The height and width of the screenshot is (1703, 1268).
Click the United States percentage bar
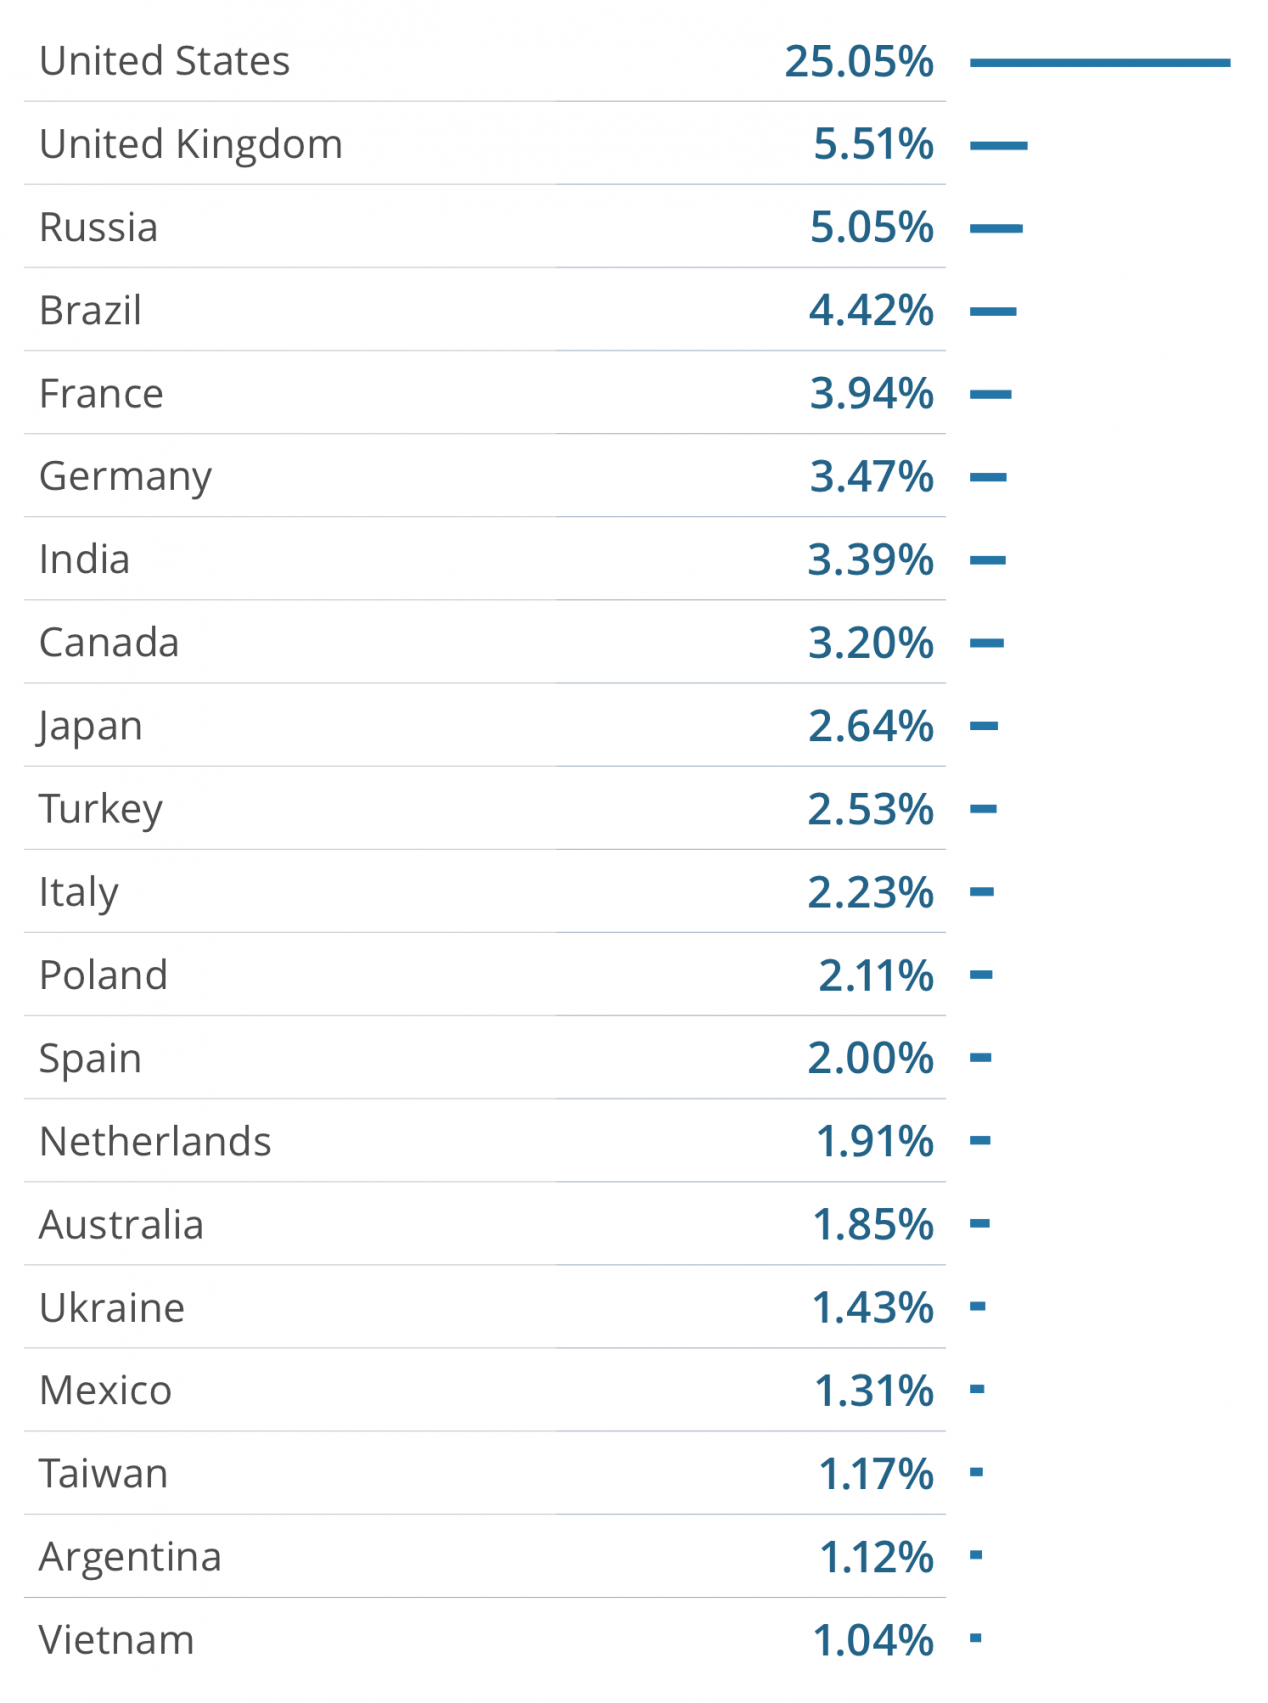tap(1100, 62)
